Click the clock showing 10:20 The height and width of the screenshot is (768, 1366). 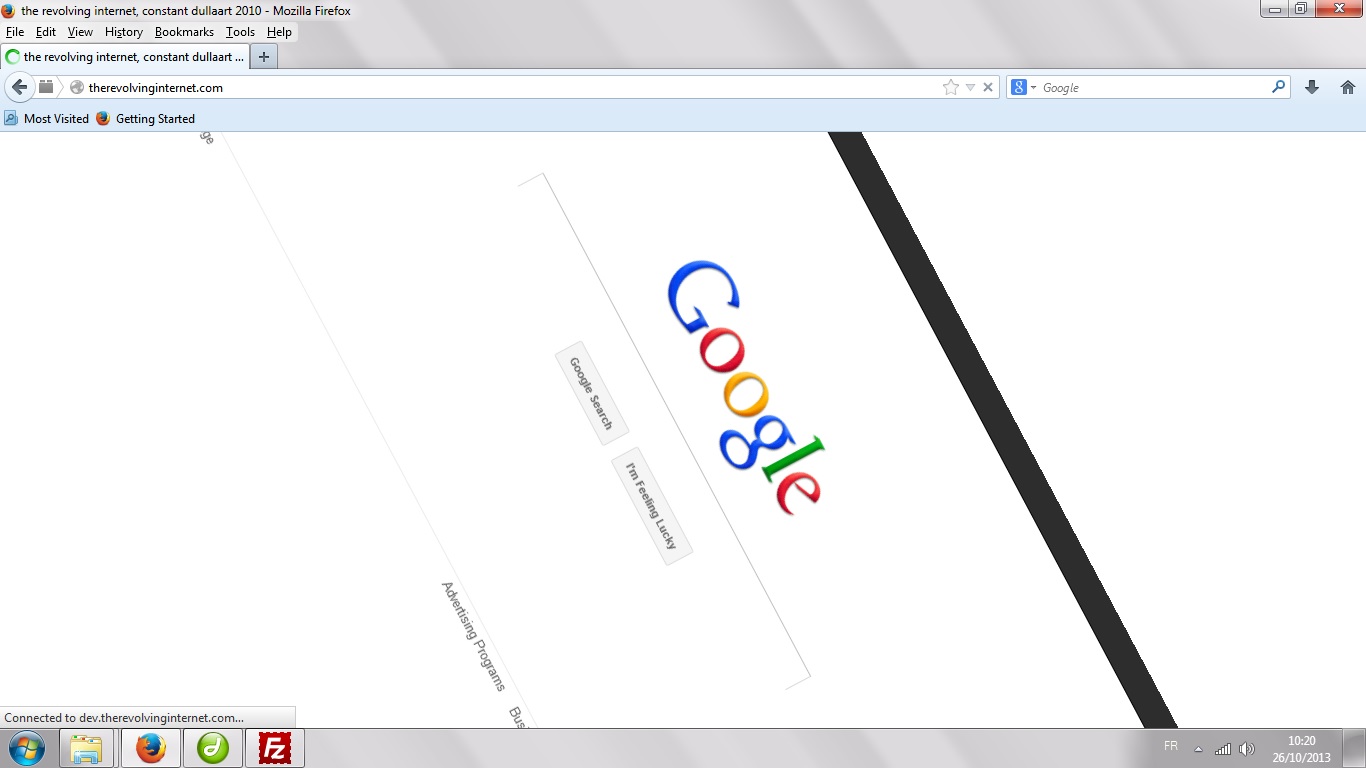tap(1301, 741)
